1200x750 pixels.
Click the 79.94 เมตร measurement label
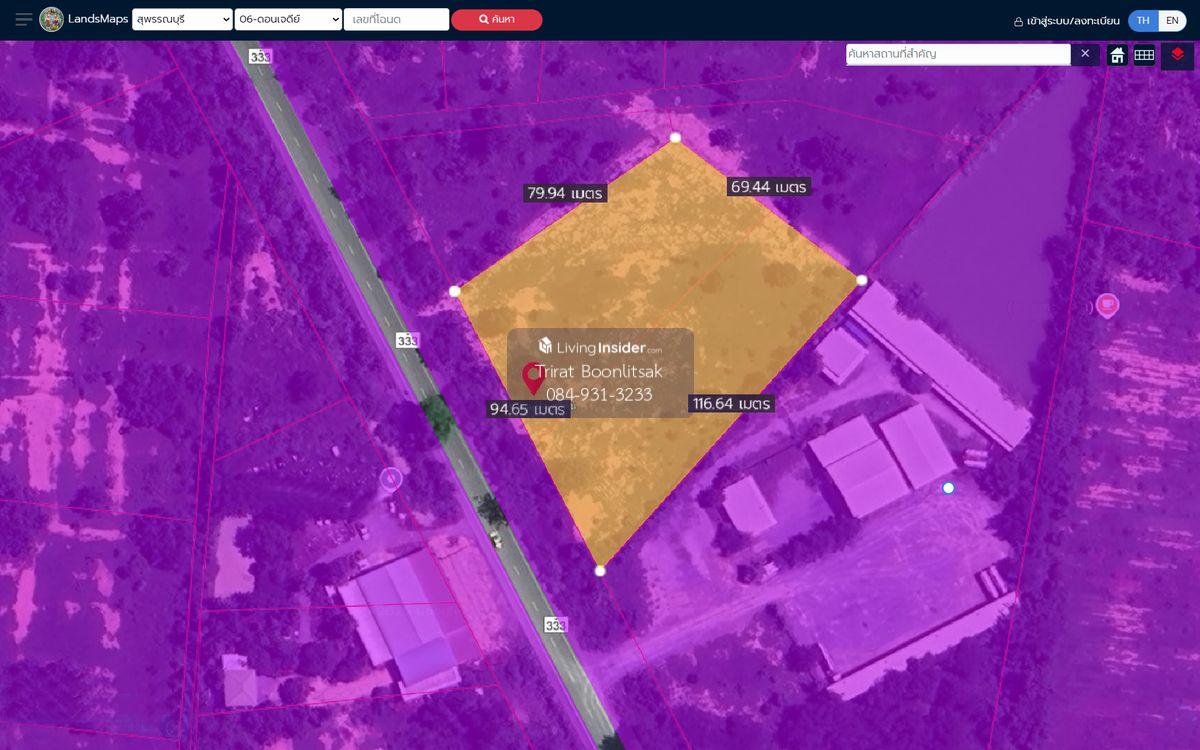click(564, 193)
